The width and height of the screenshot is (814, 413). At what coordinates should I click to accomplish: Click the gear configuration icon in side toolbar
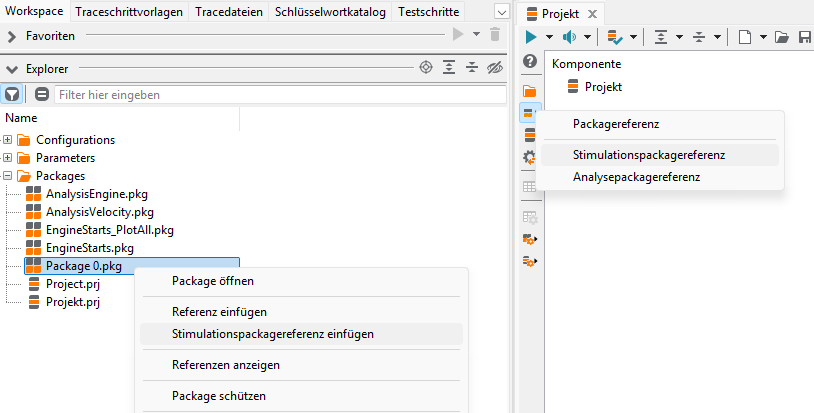(x=530, y=157)
